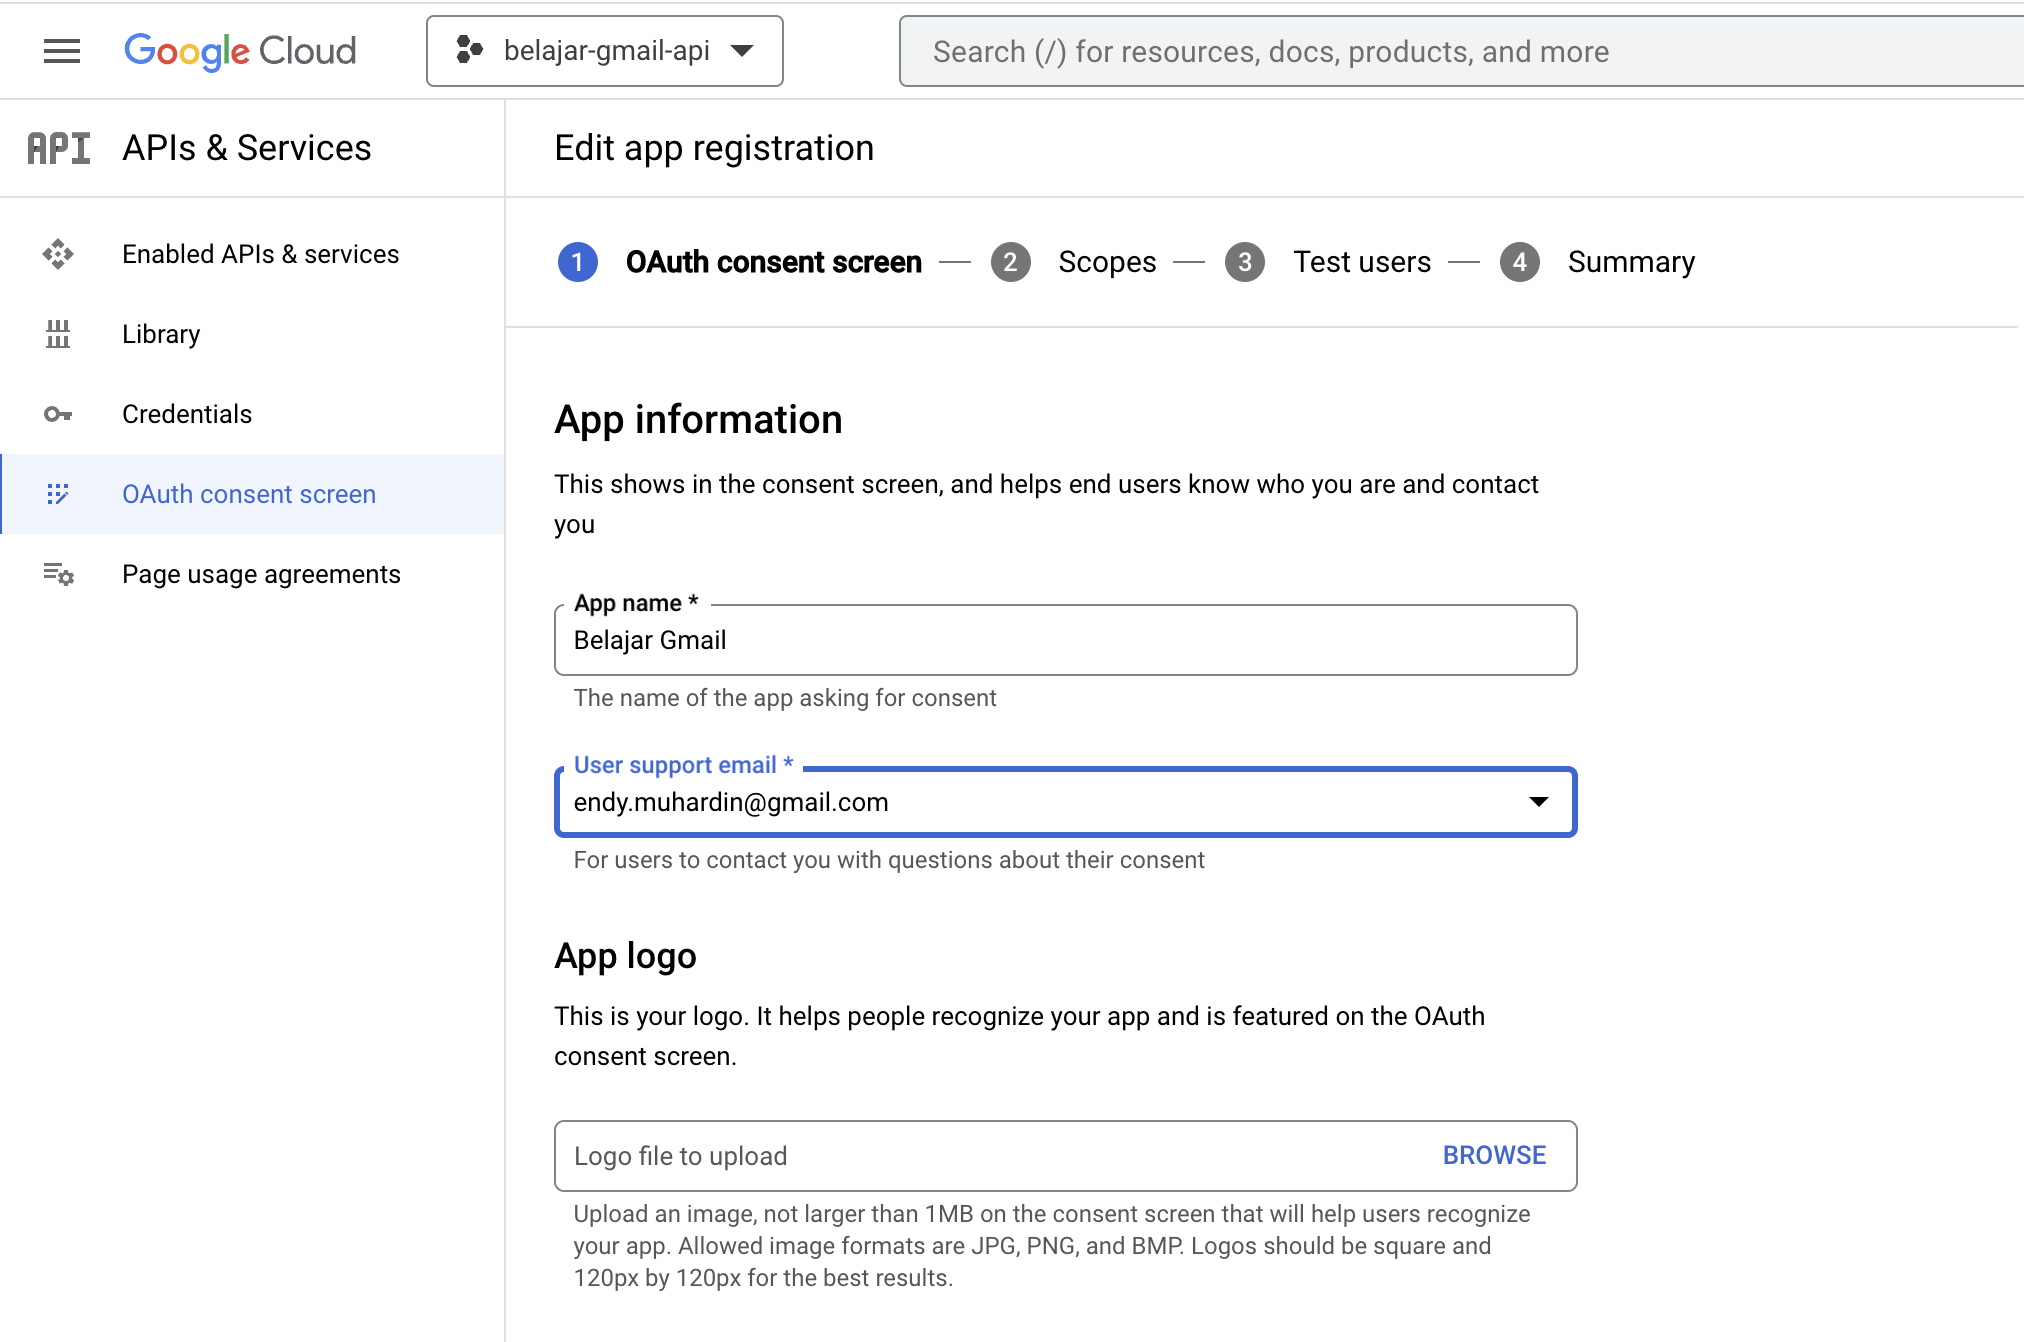
Task: Open the Credentials page
Action: point(187,414)
